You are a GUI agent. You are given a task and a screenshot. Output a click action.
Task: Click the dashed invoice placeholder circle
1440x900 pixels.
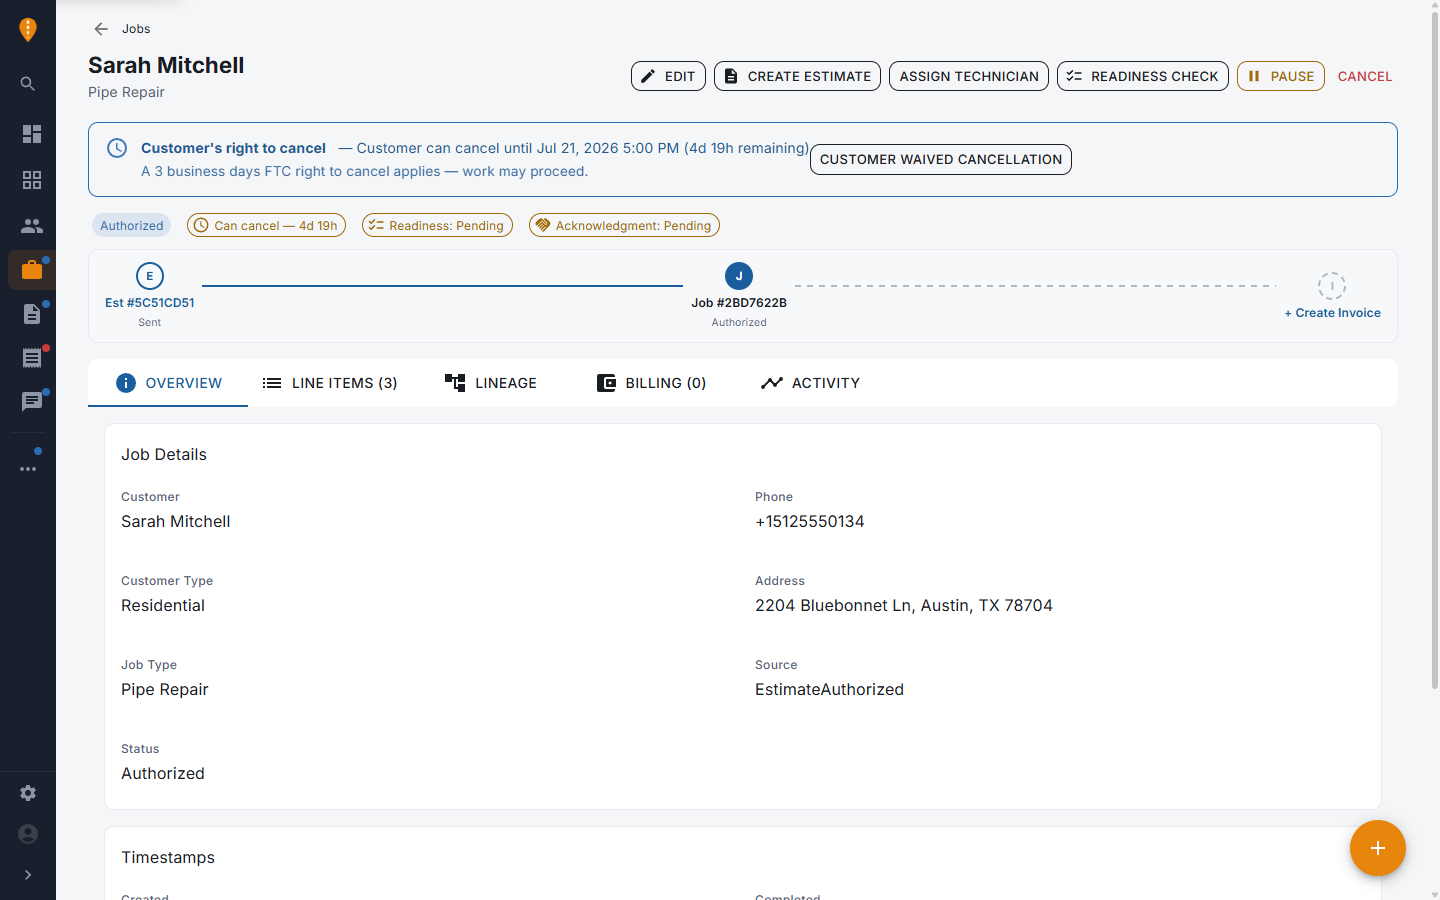click(x=1332, y=286)
